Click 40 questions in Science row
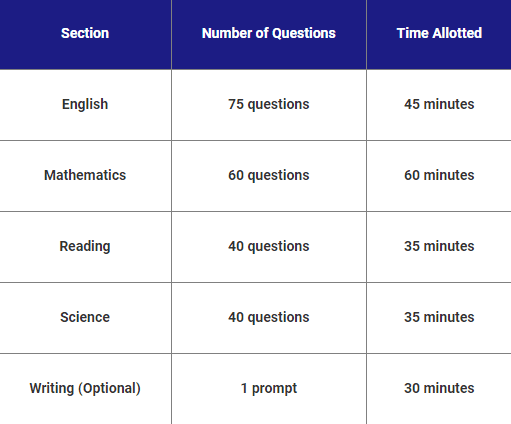 [269, 317]
